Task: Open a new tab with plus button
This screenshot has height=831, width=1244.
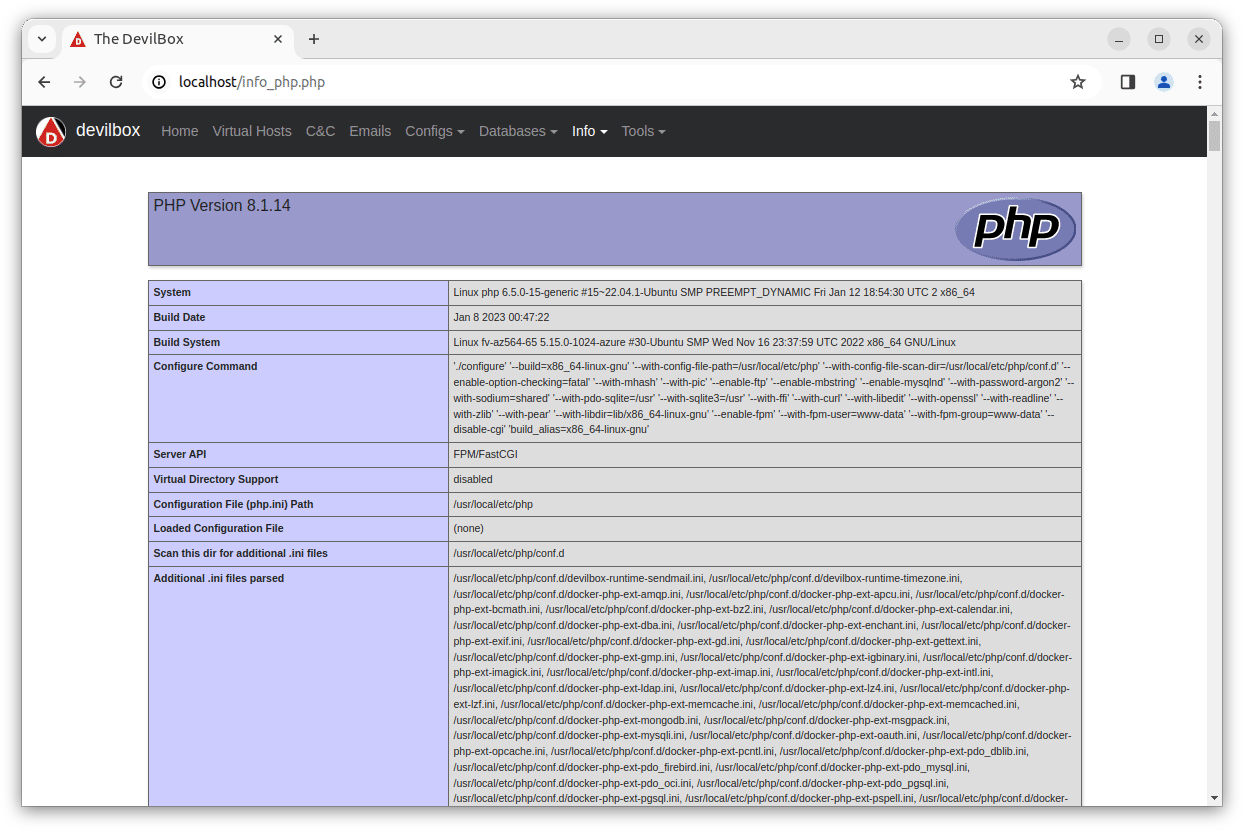Action: [x=314, y=39]
